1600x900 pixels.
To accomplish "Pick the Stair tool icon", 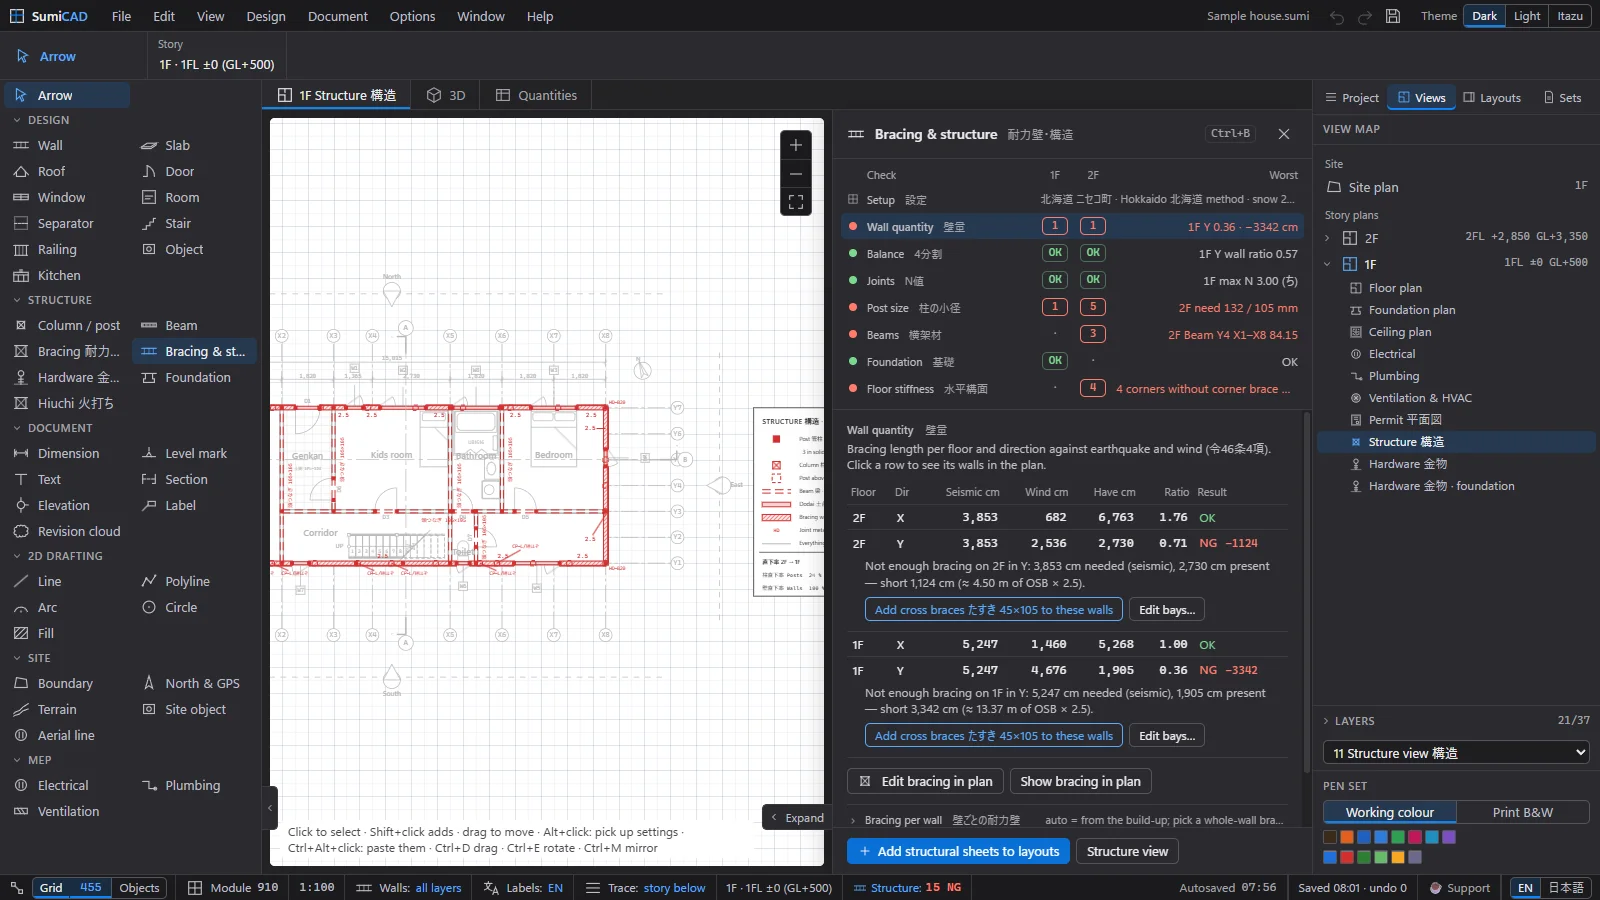I will pos(149,223).
